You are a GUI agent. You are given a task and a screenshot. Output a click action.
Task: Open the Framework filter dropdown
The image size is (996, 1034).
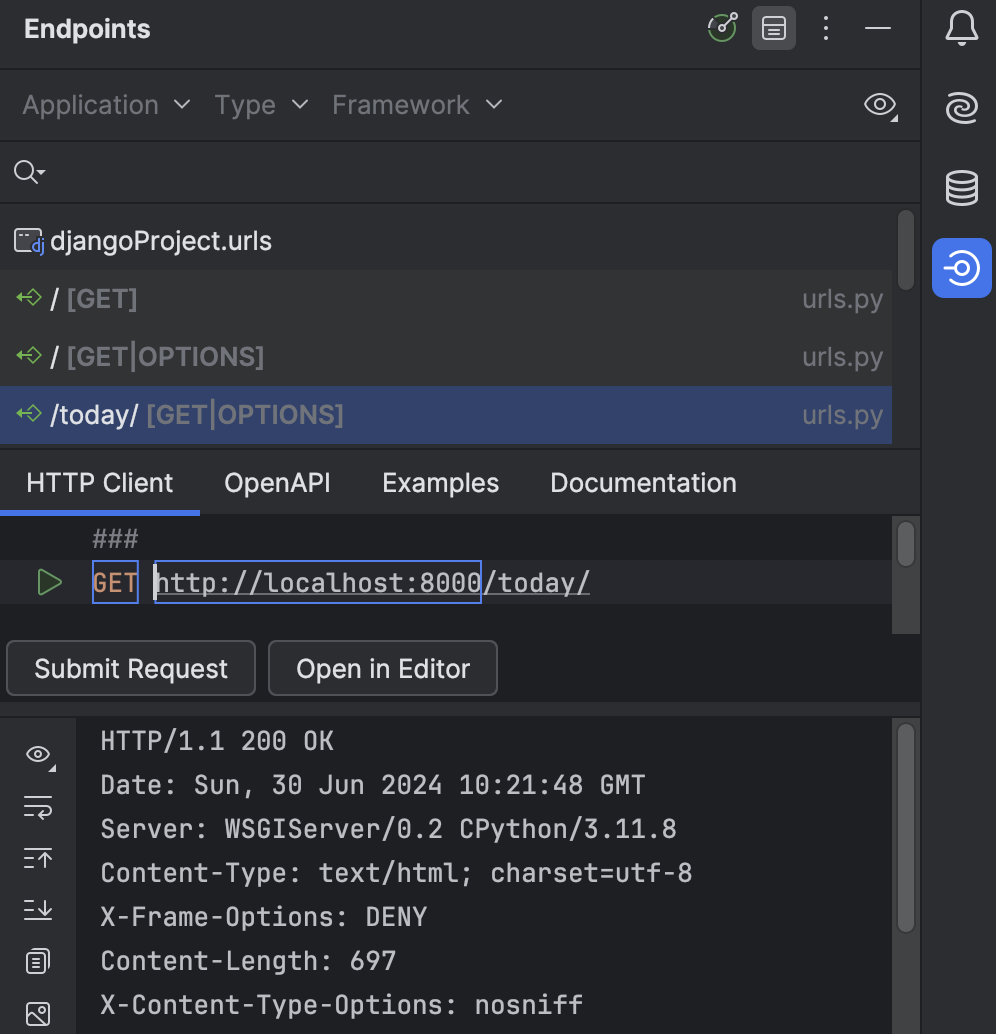[416, 105]
